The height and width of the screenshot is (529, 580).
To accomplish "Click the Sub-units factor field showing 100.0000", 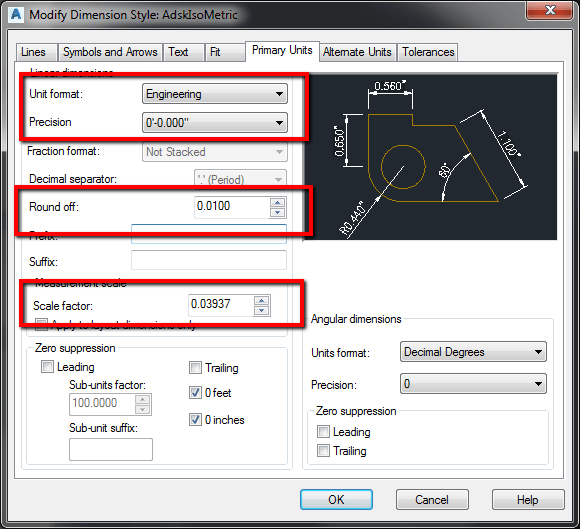I will coord(102,404).
